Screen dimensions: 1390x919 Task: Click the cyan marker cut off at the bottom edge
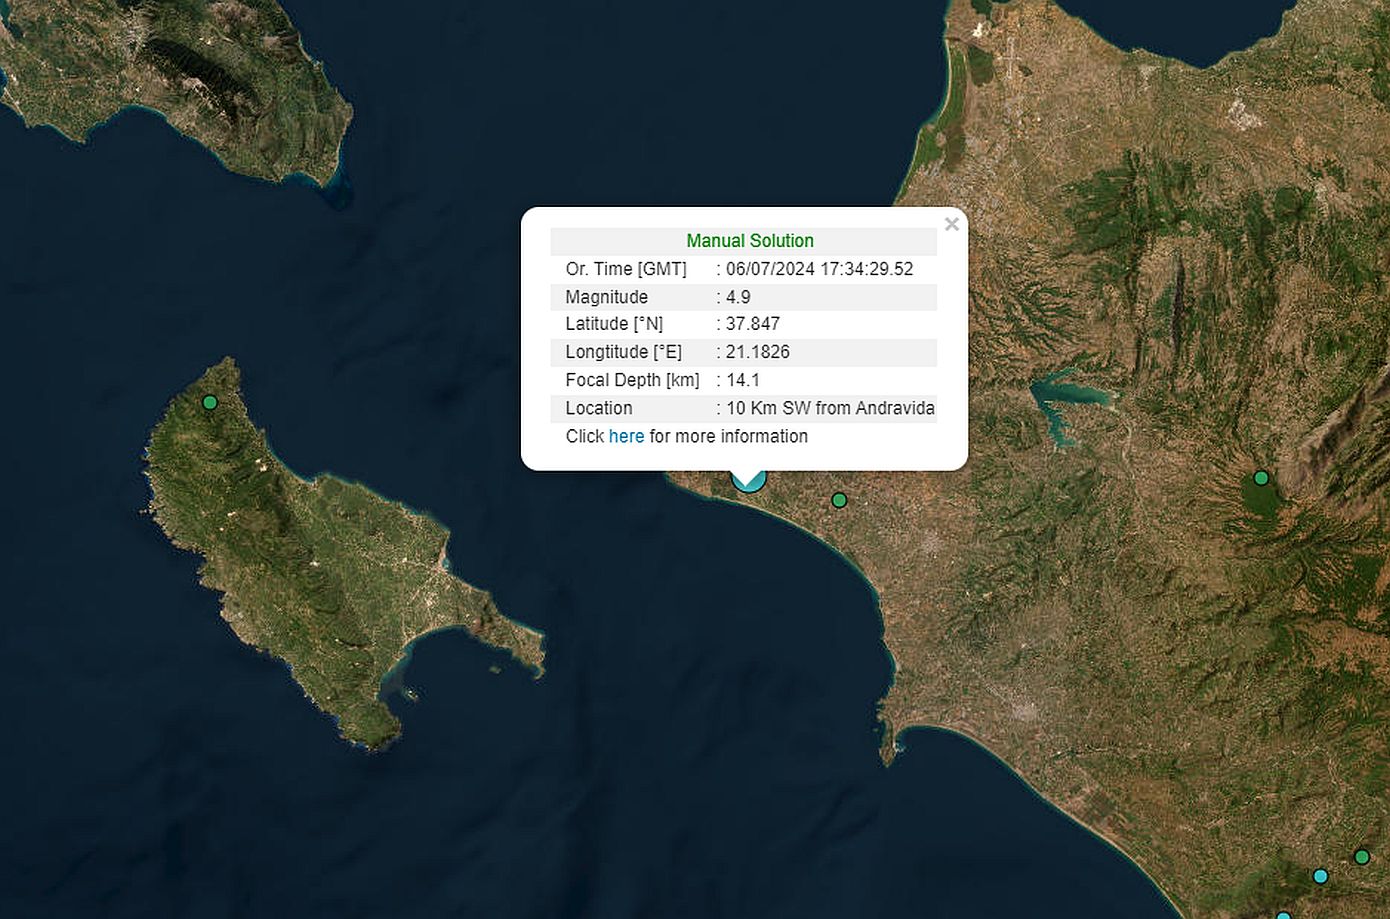click(x=1283, y=915)
